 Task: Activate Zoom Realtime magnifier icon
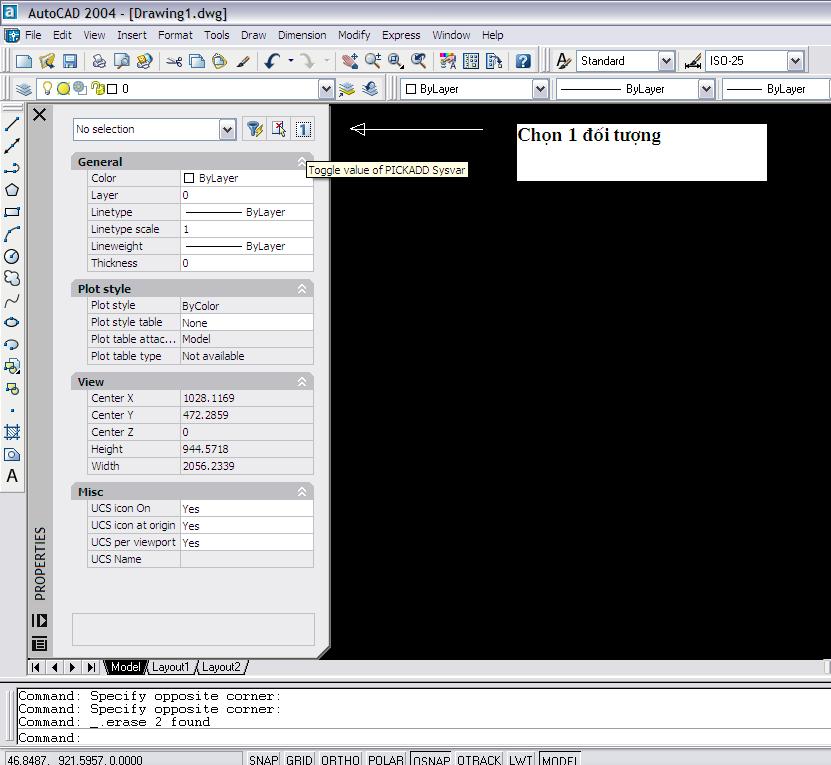(x=373, y=61)
